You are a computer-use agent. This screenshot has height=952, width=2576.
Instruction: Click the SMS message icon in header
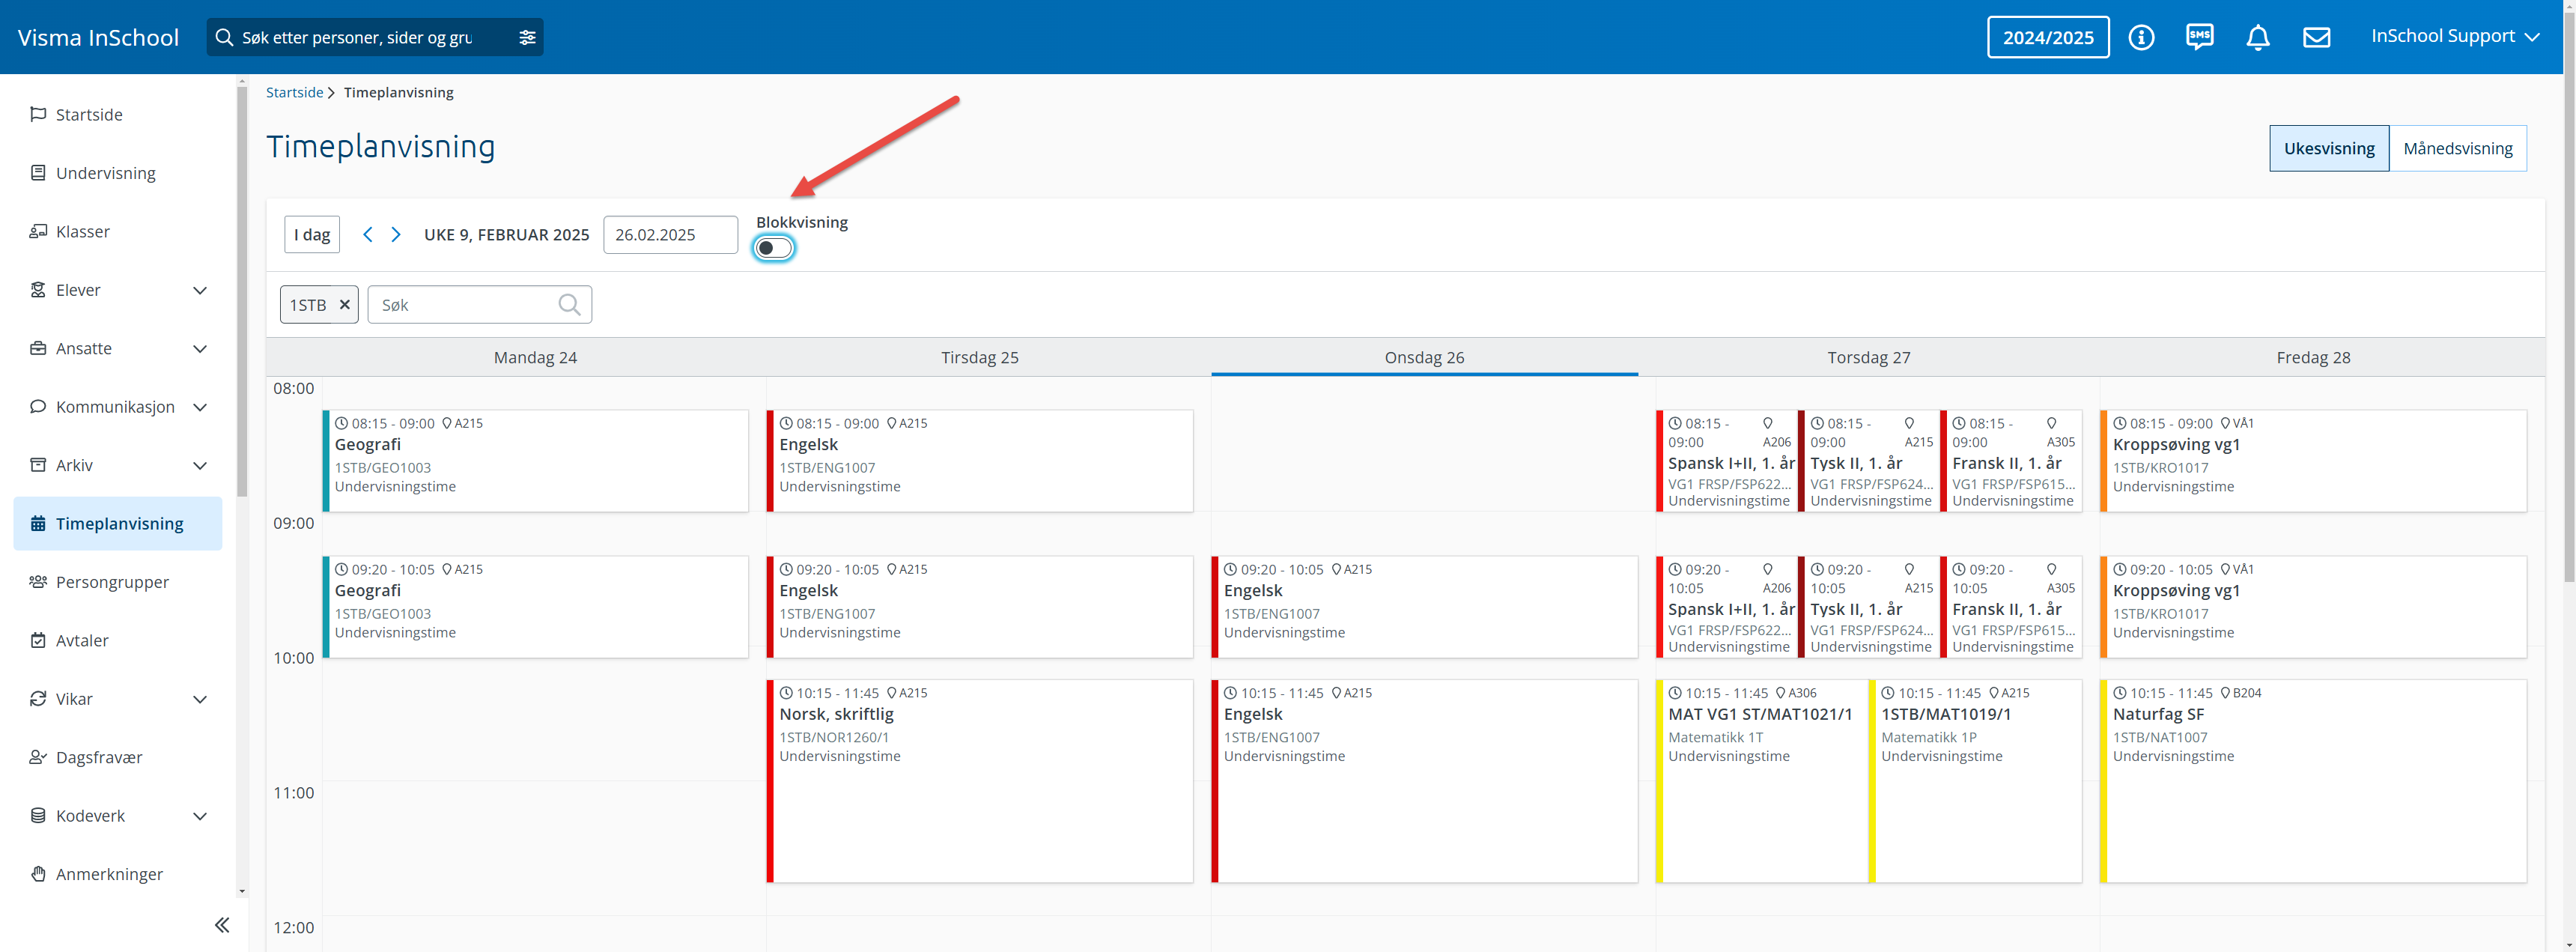pos(2199,37)
